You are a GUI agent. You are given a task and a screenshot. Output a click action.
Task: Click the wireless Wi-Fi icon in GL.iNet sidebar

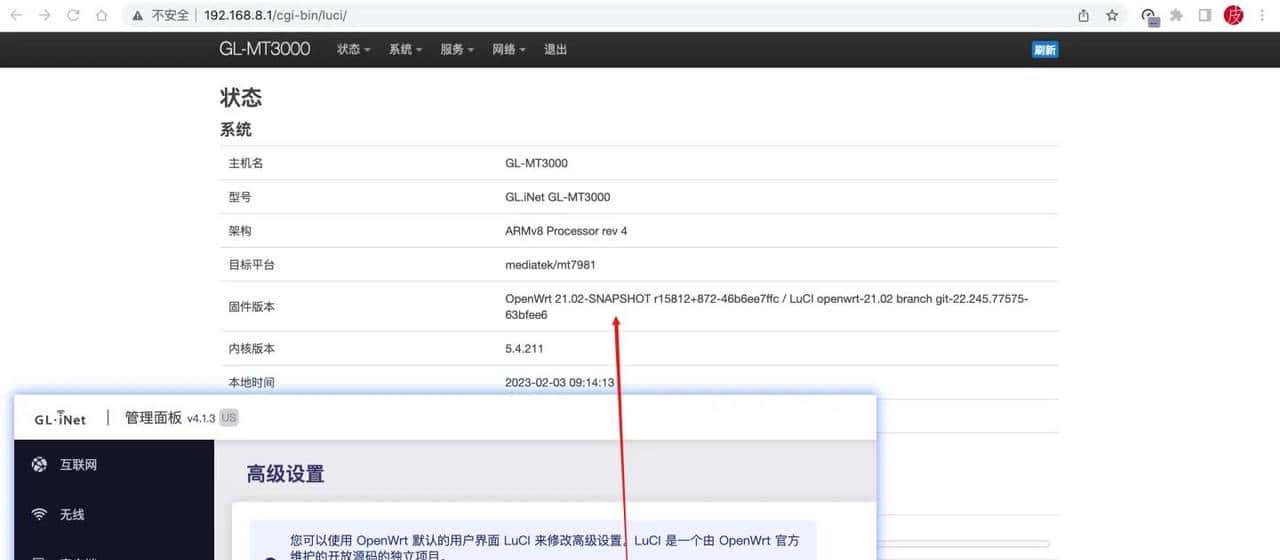[39, 514]
